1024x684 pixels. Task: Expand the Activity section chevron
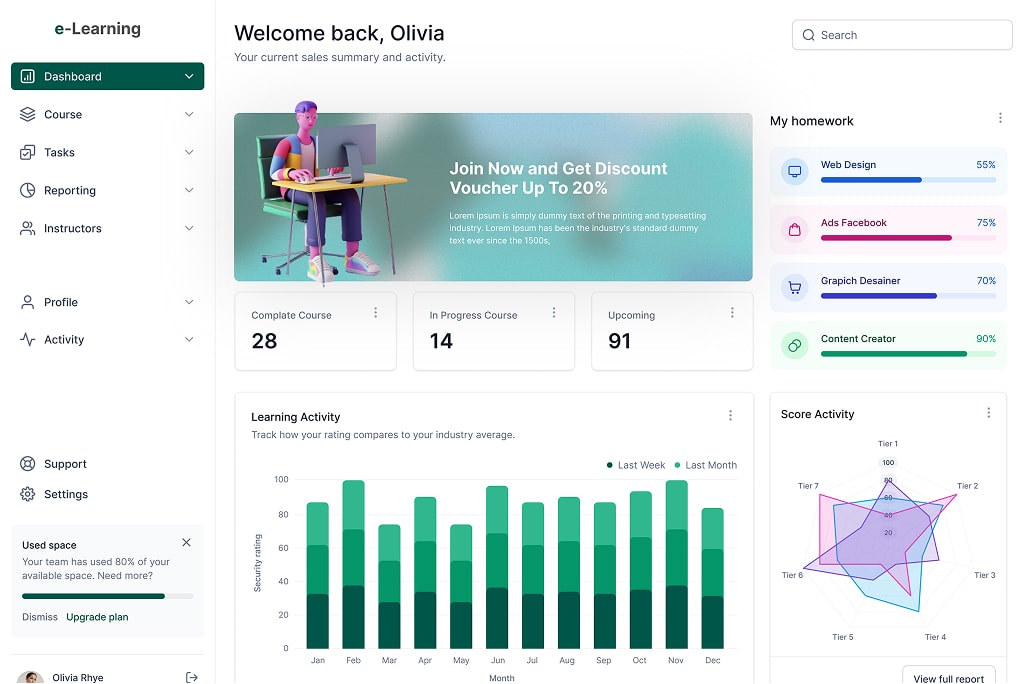point(189,340)
